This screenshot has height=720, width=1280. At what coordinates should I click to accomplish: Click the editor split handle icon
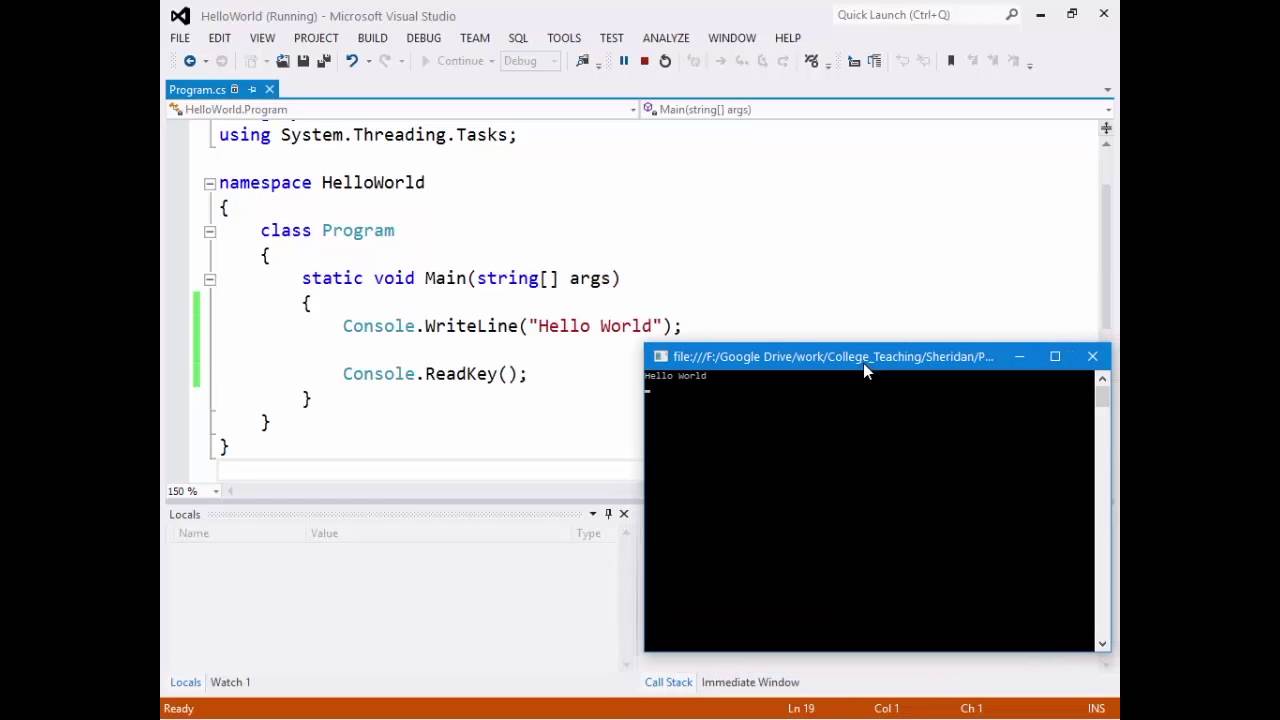(1106, 128)
